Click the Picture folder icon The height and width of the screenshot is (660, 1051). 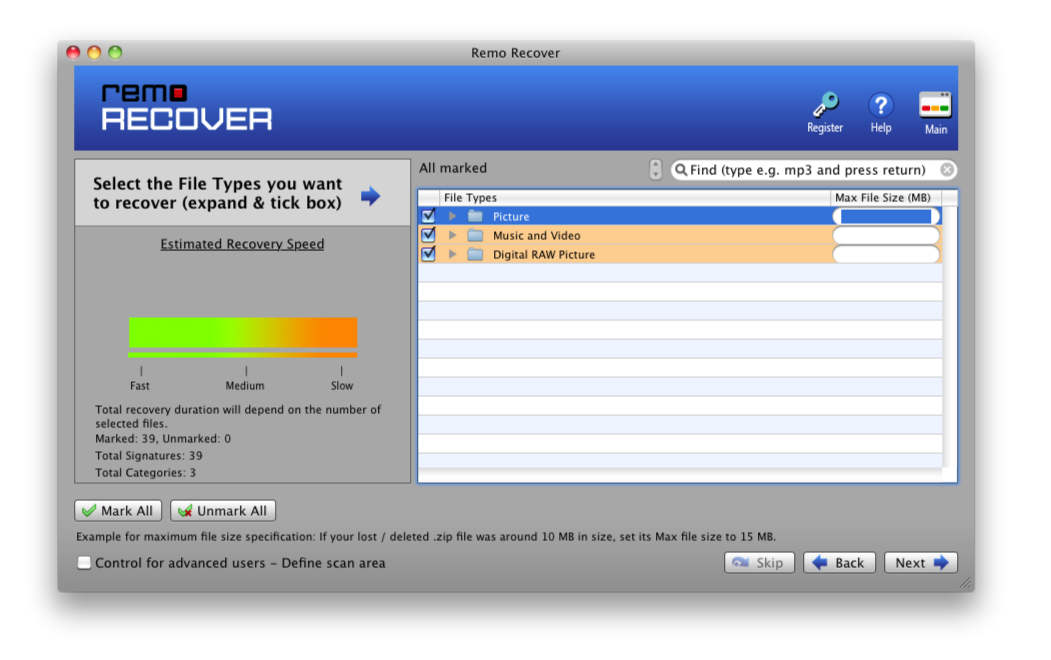475,216
